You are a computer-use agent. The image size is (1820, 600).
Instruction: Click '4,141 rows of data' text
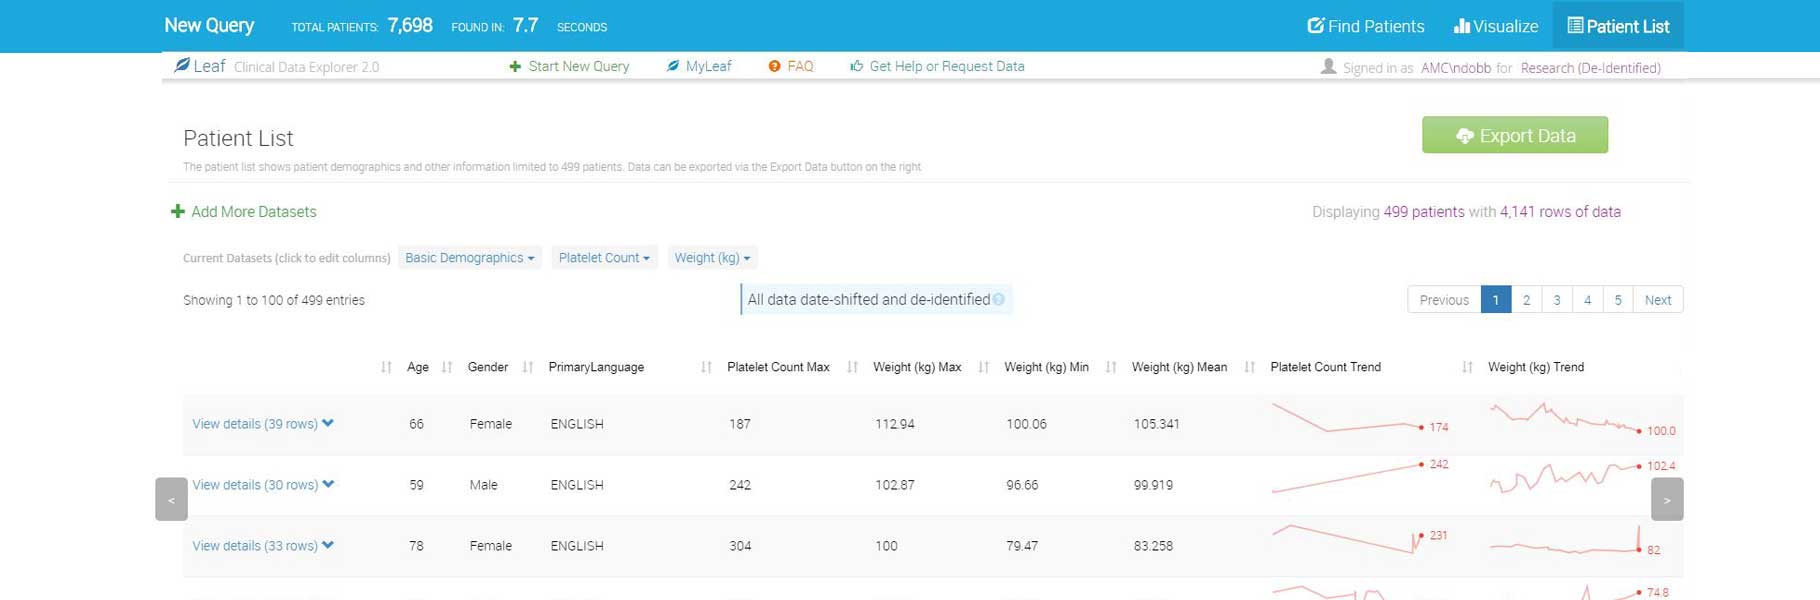[1560, 212]
